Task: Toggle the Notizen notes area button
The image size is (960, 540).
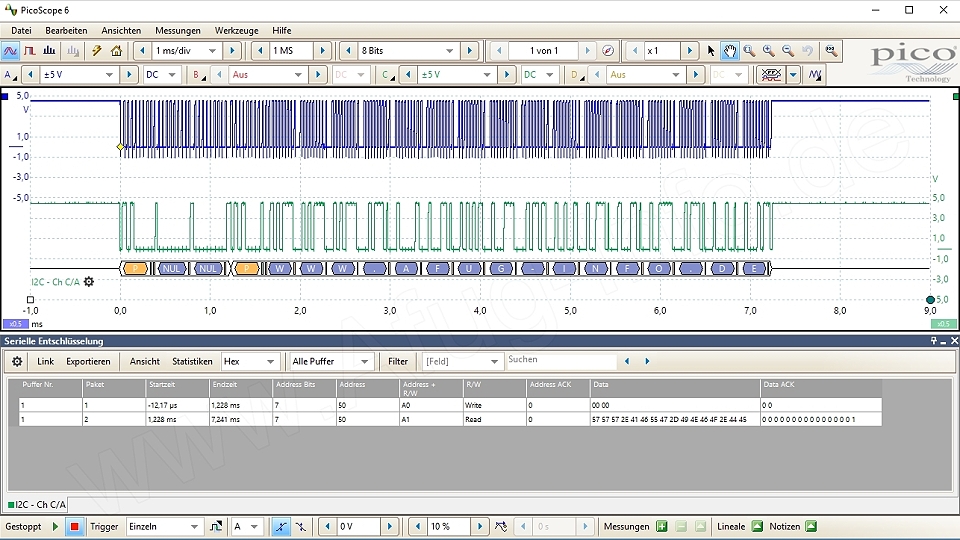Action: 811,527
